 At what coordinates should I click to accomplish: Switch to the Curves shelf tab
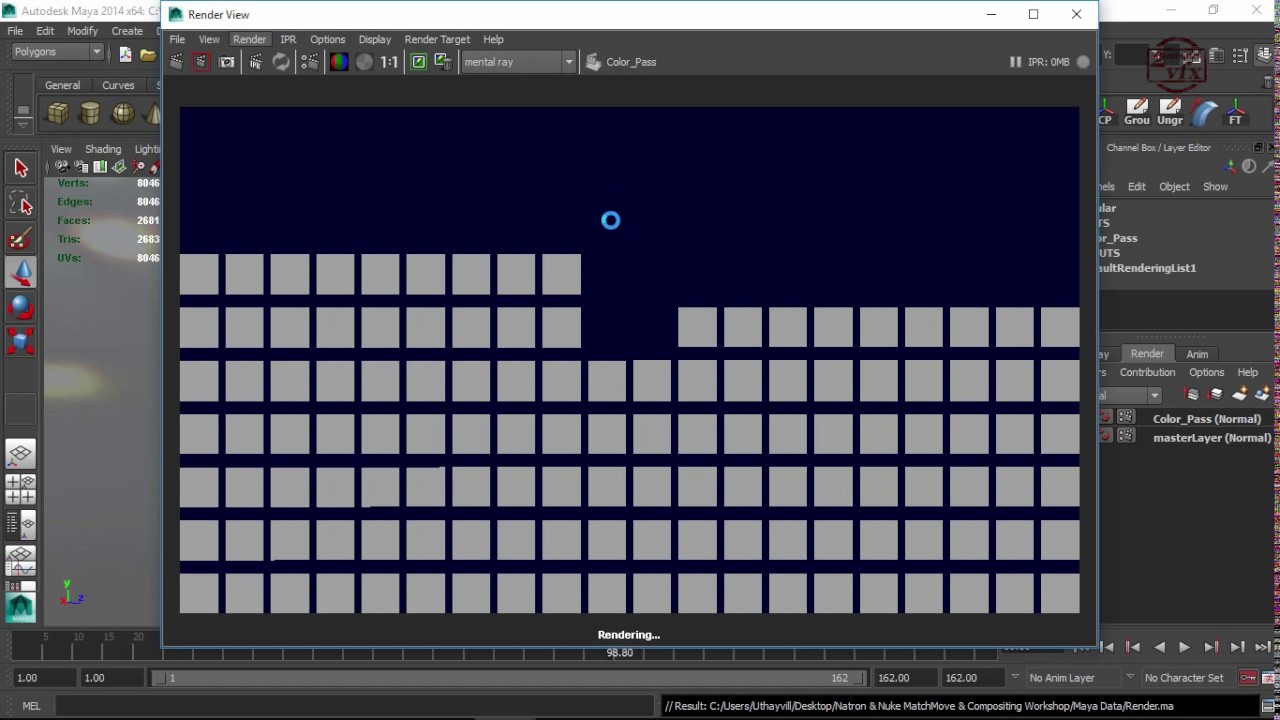118,85
